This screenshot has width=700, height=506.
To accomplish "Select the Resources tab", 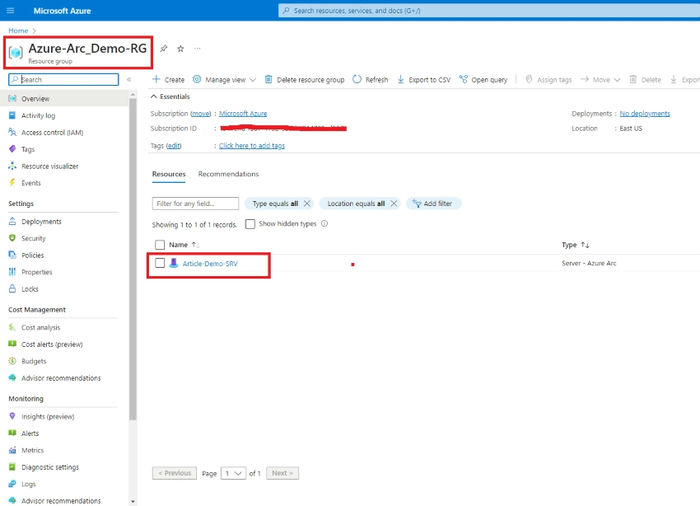I will click(x=169, y=174).
